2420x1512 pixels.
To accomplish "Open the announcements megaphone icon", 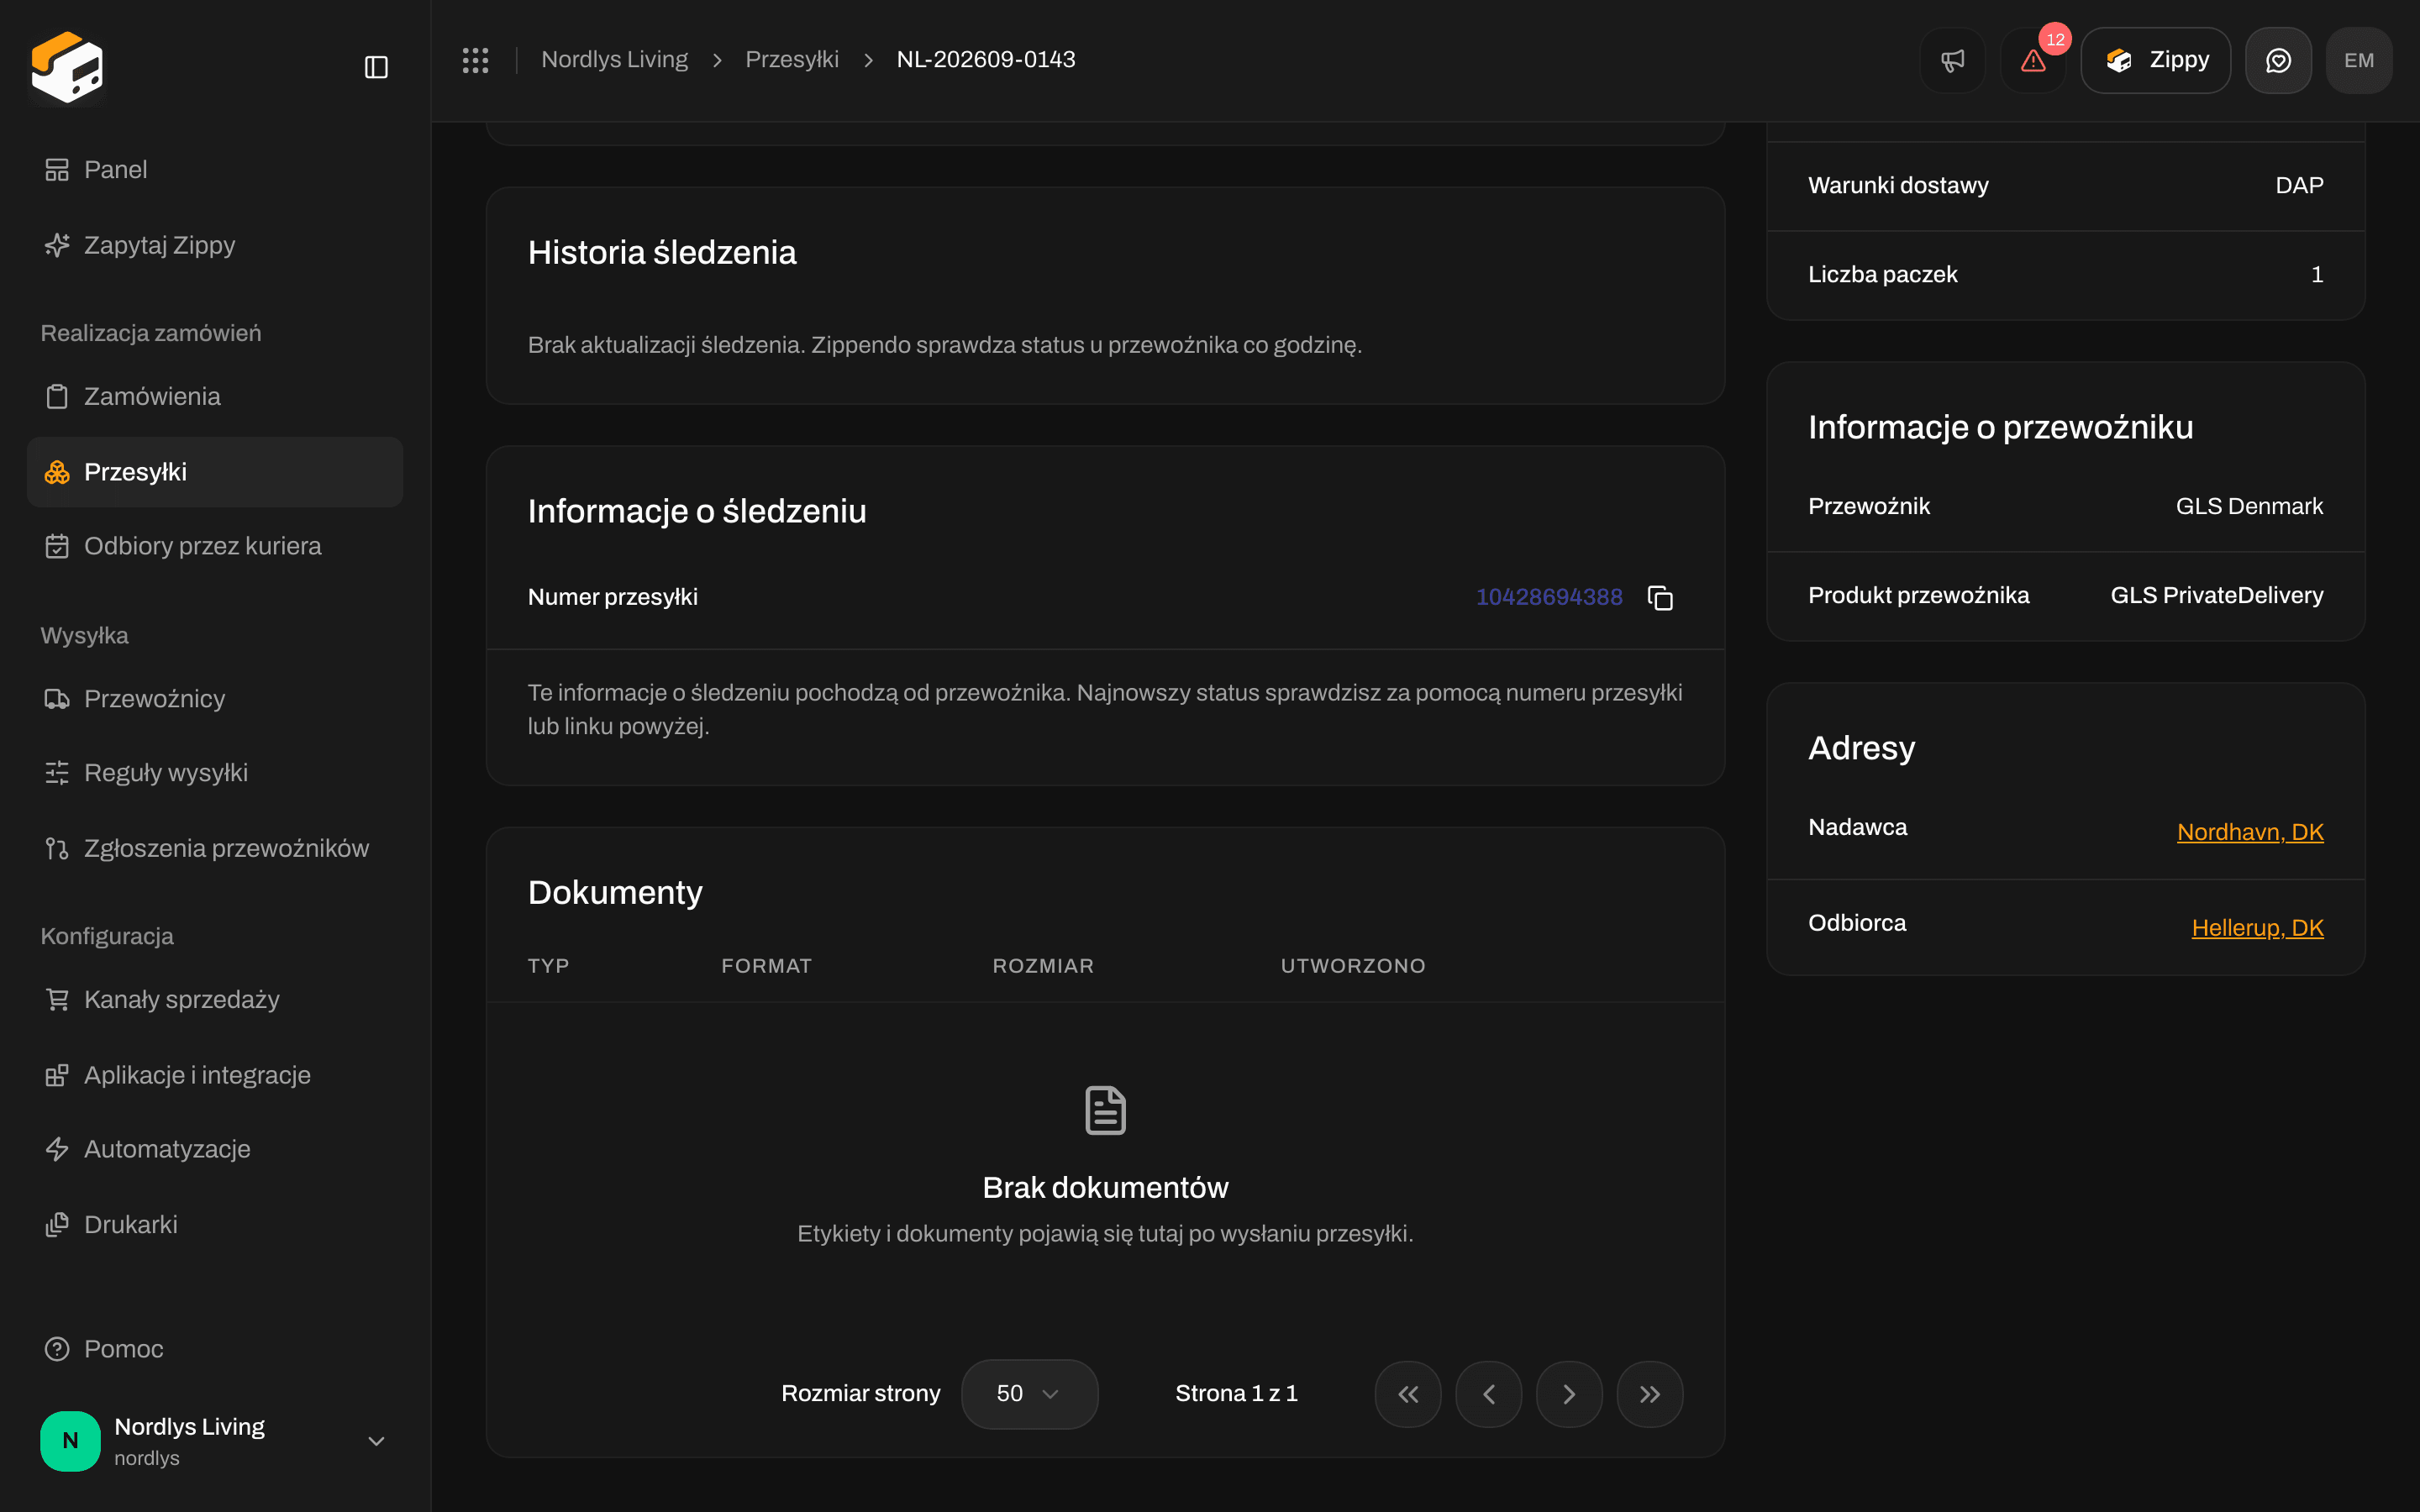I will click(1952, 60).
